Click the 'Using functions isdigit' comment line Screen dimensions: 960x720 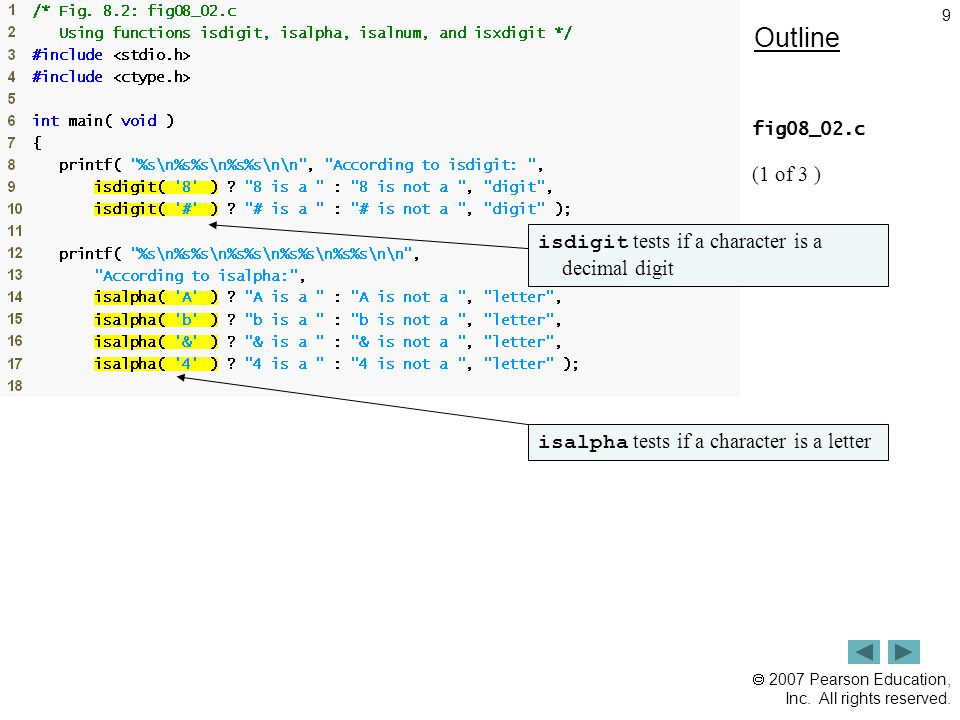[315, 33]
